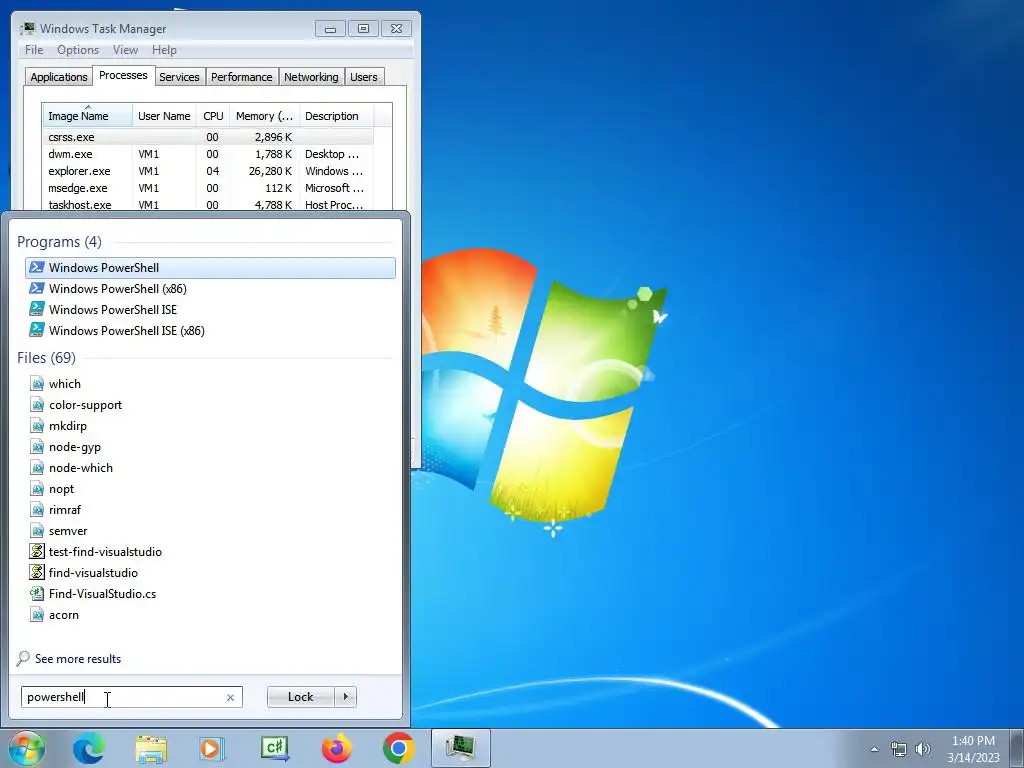Select csrss.exe process row
1024x768 pixels.
(x=208, y=137)
